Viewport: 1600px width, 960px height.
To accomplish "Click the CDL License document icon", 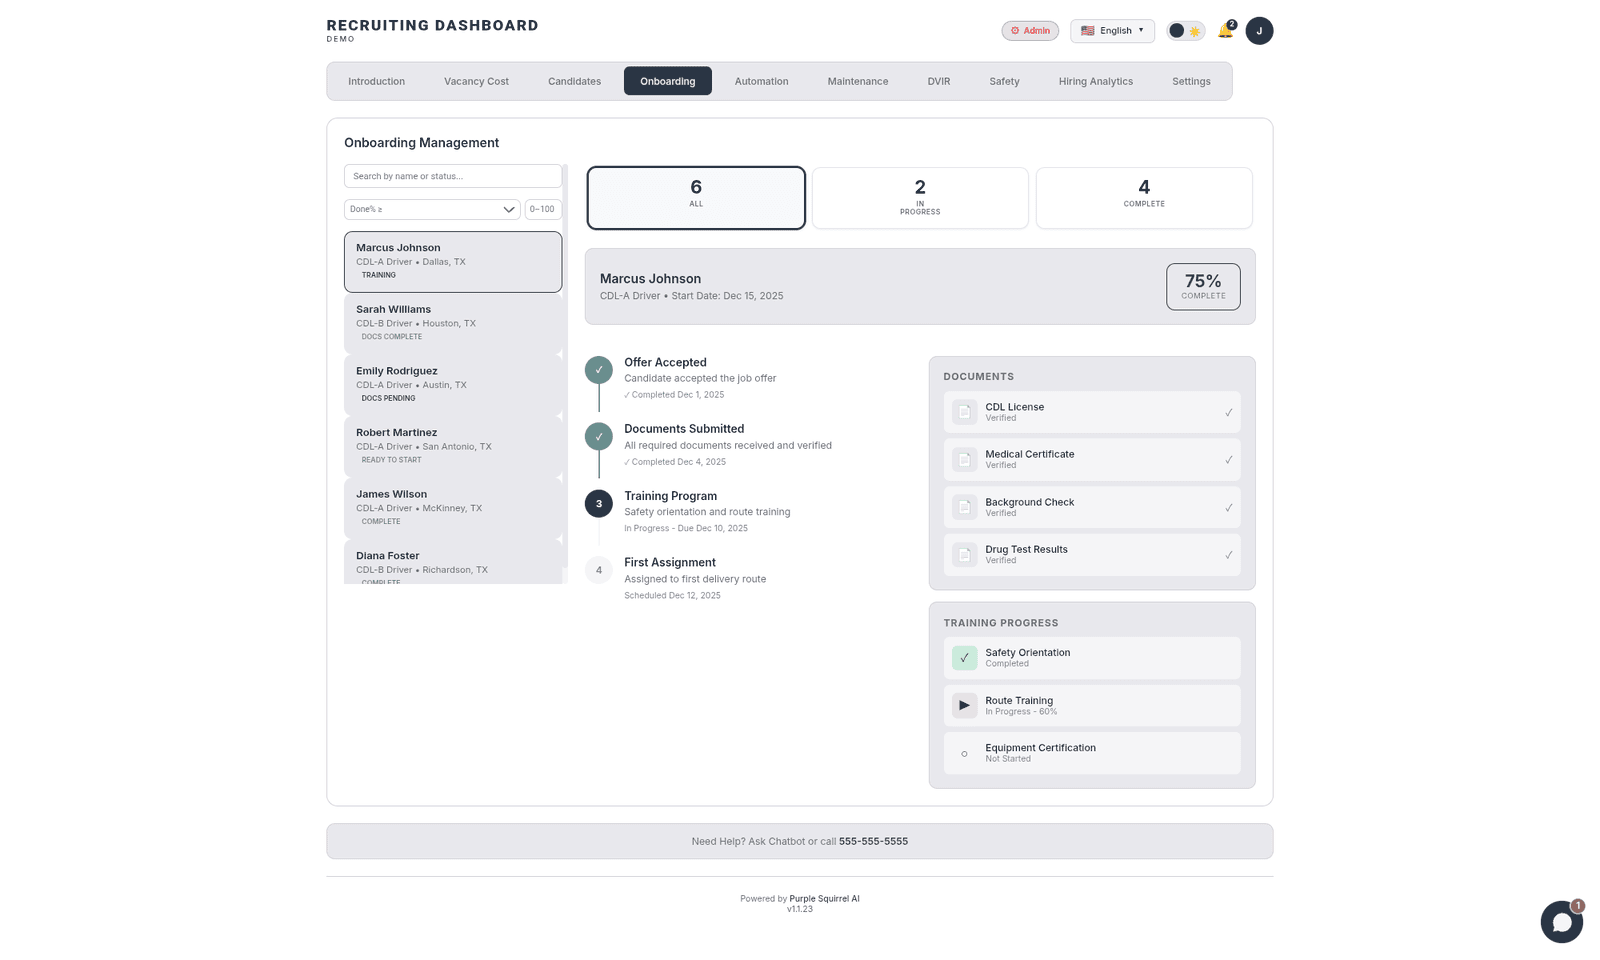I will (964, 412).
